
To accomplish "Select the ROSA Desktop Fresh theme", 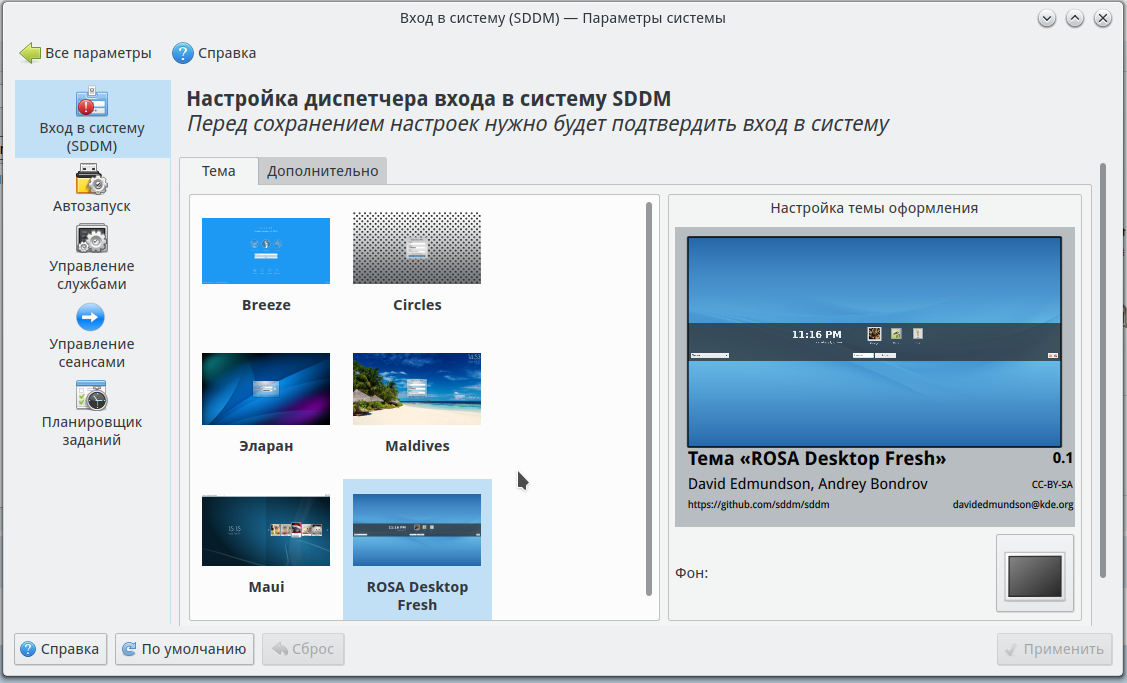I will pos(417,550).
